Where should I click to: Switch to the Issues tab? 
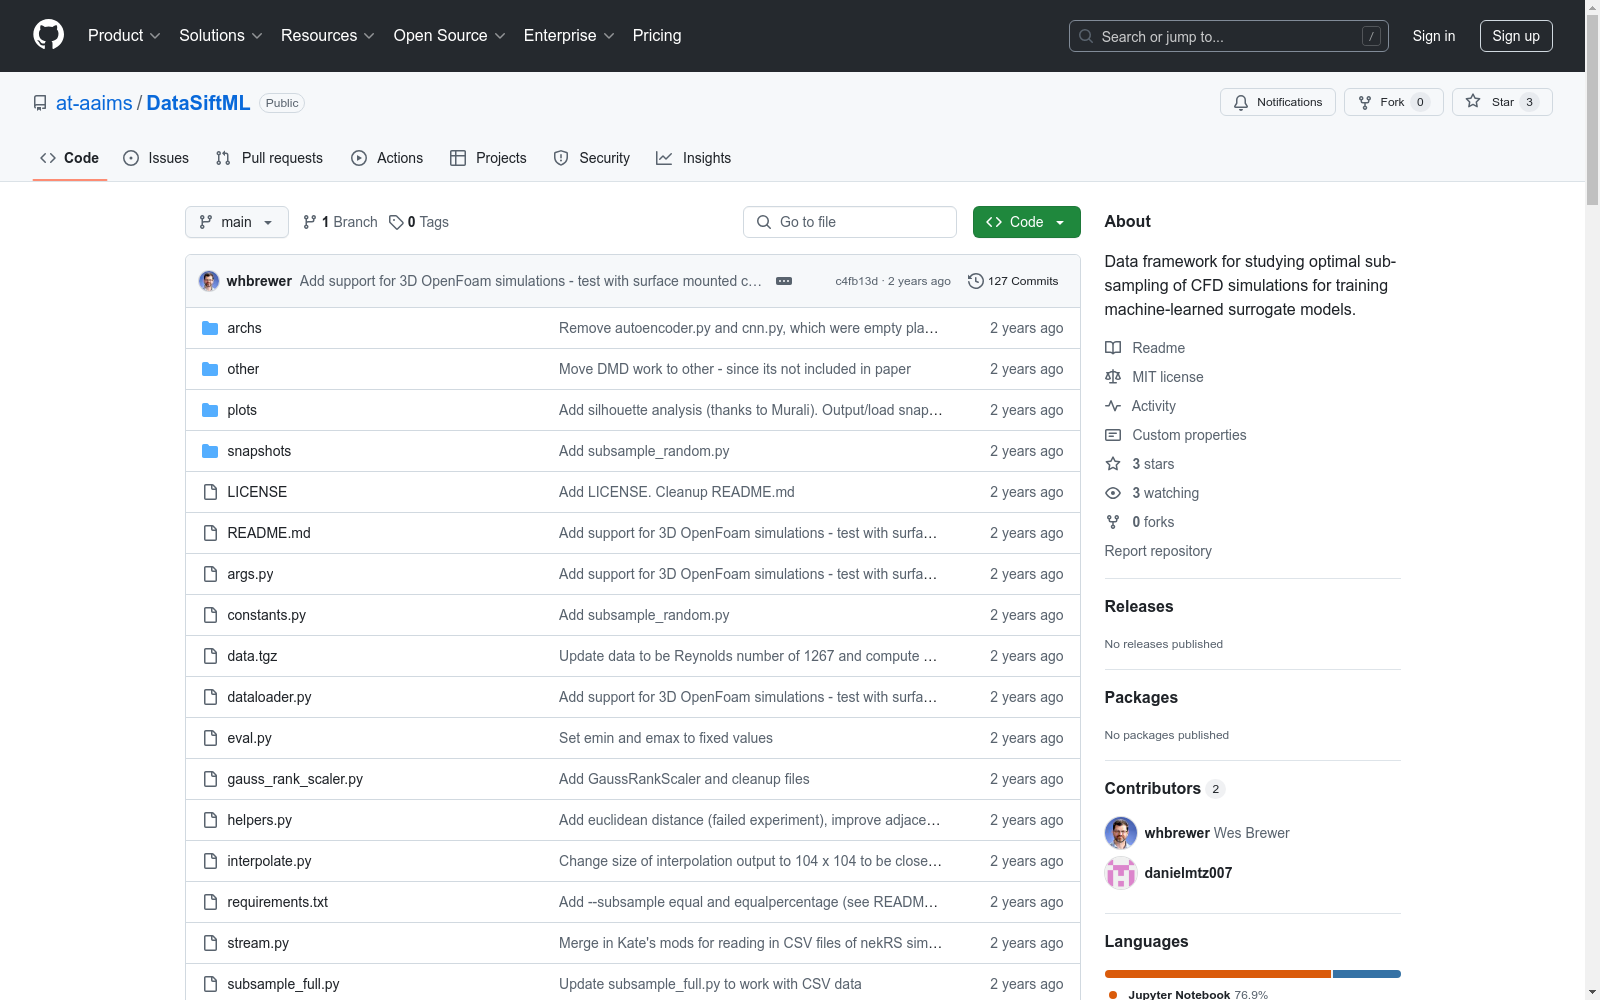click(156, 158)
